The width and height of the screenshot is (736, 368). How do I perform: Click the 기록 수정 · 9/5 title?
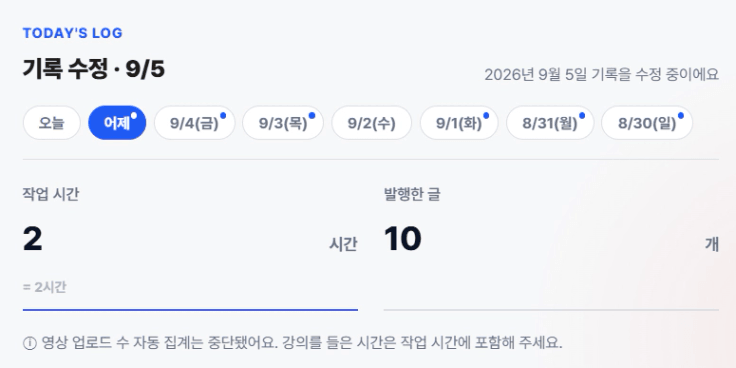coord(94,69)
